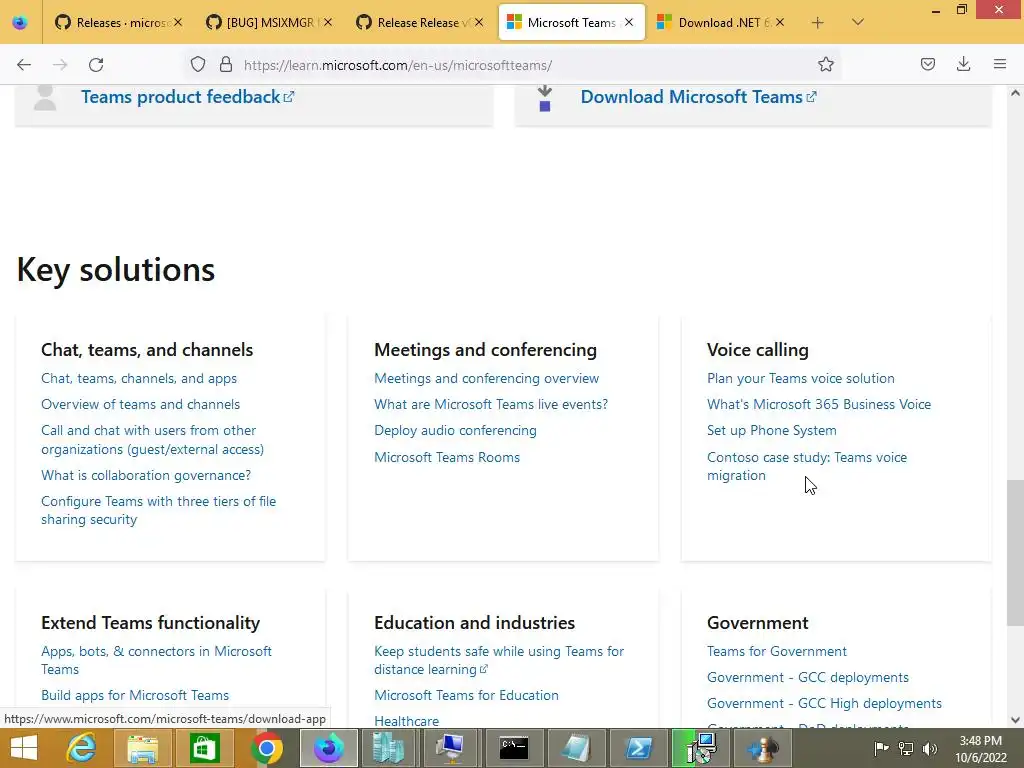
Task: Open Overview of teams and channels
Action: [140, 404]
